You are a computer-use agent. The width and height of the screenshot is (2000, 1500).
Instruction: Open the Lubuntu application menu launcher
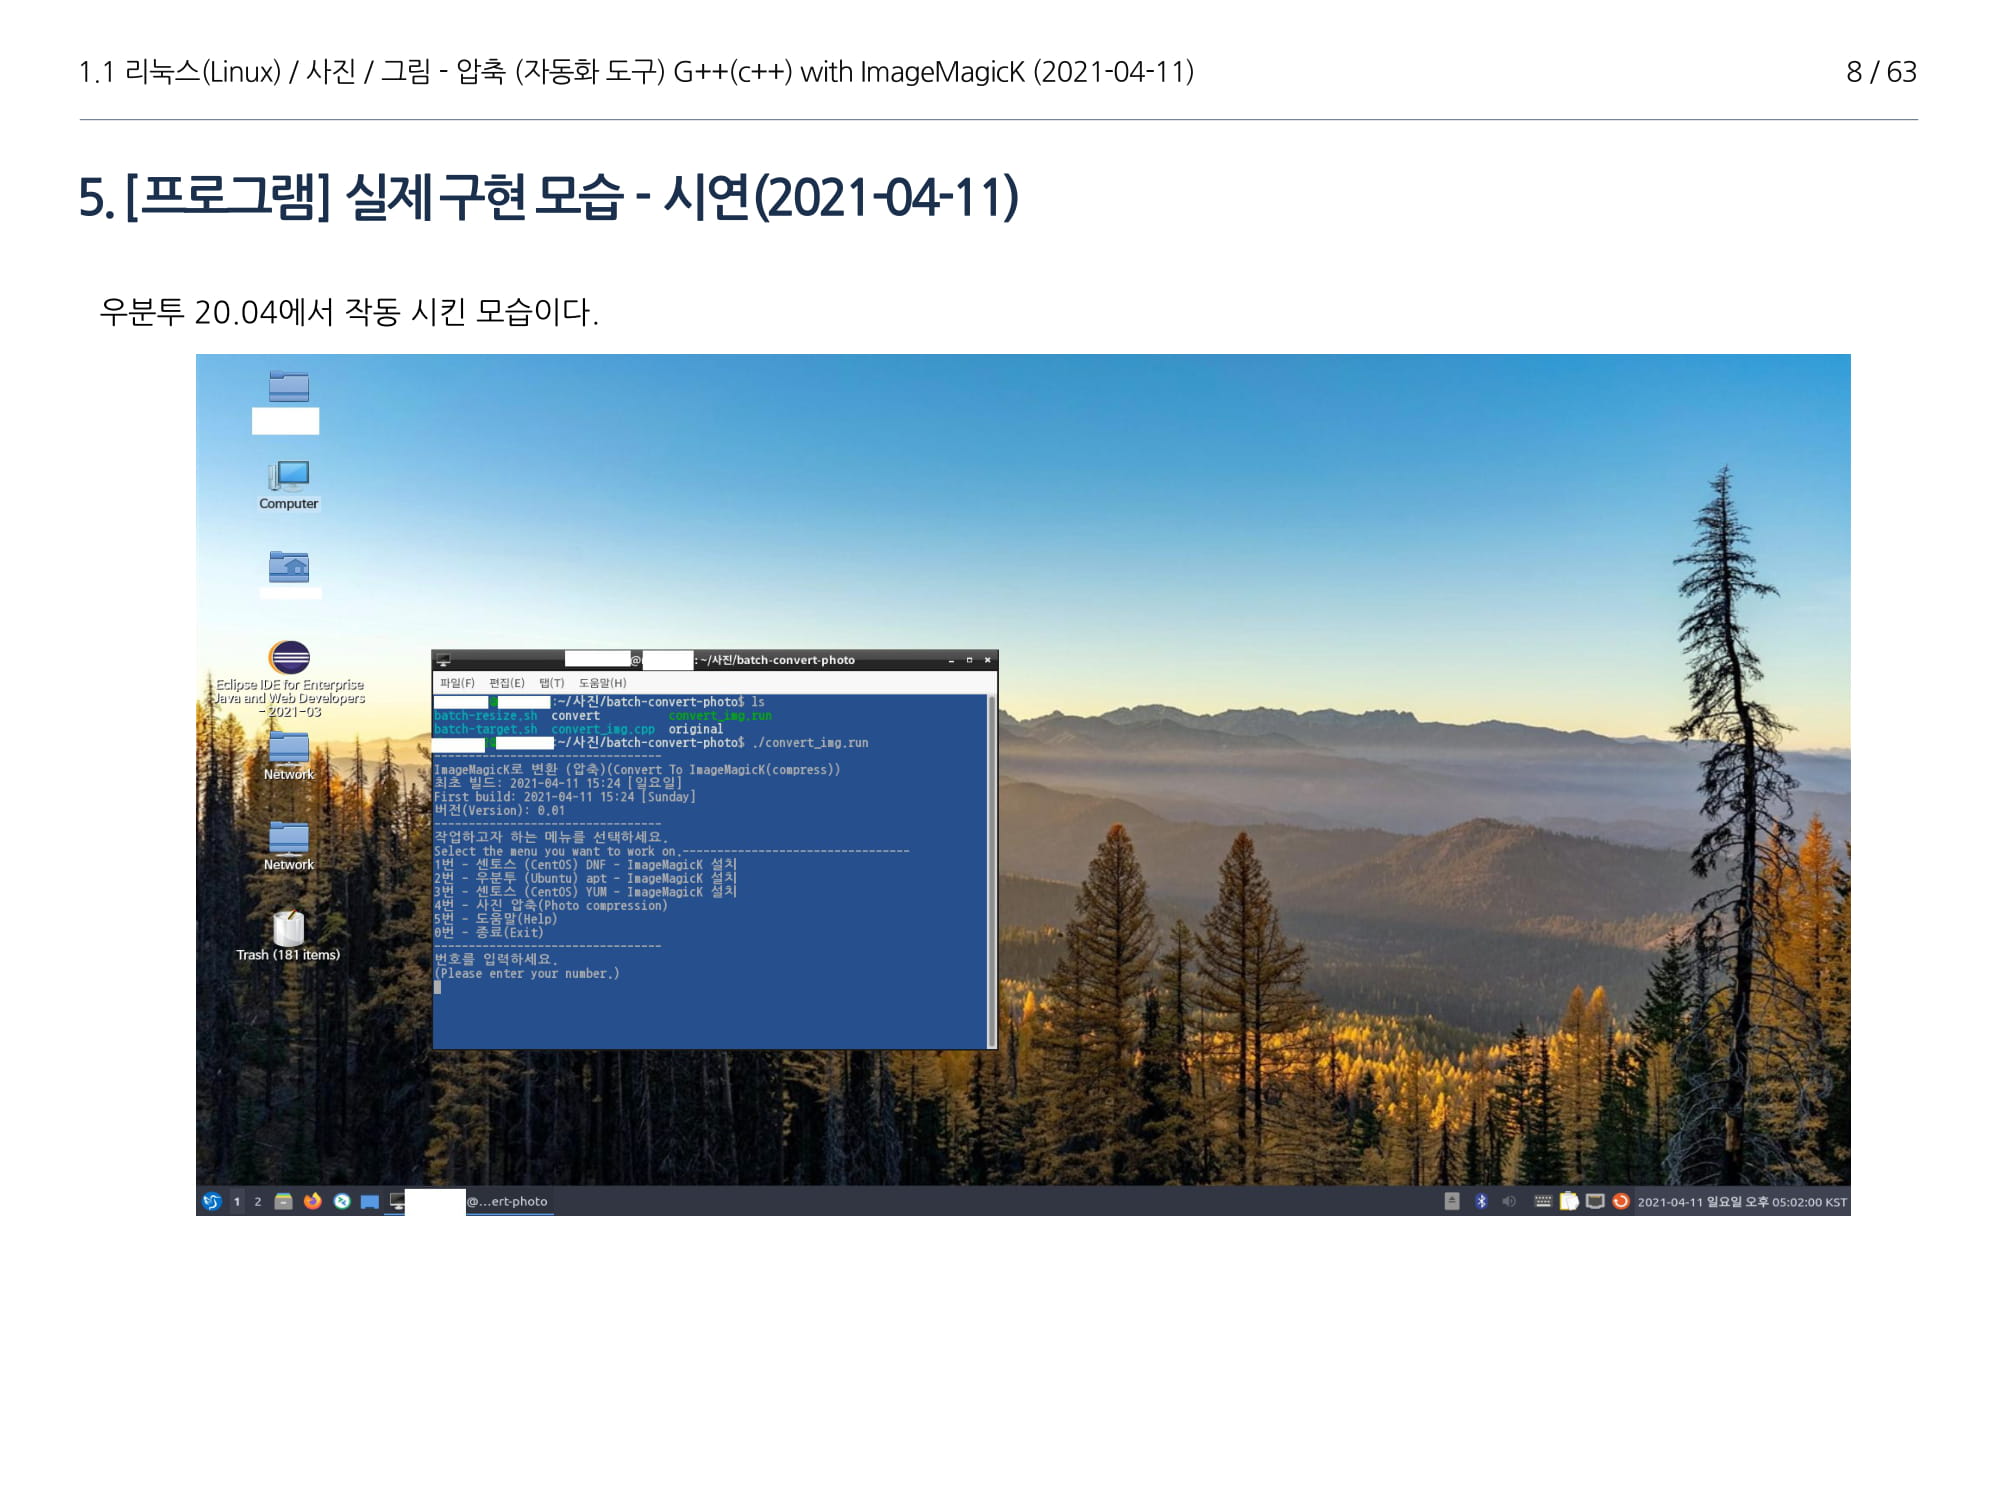212,1201
